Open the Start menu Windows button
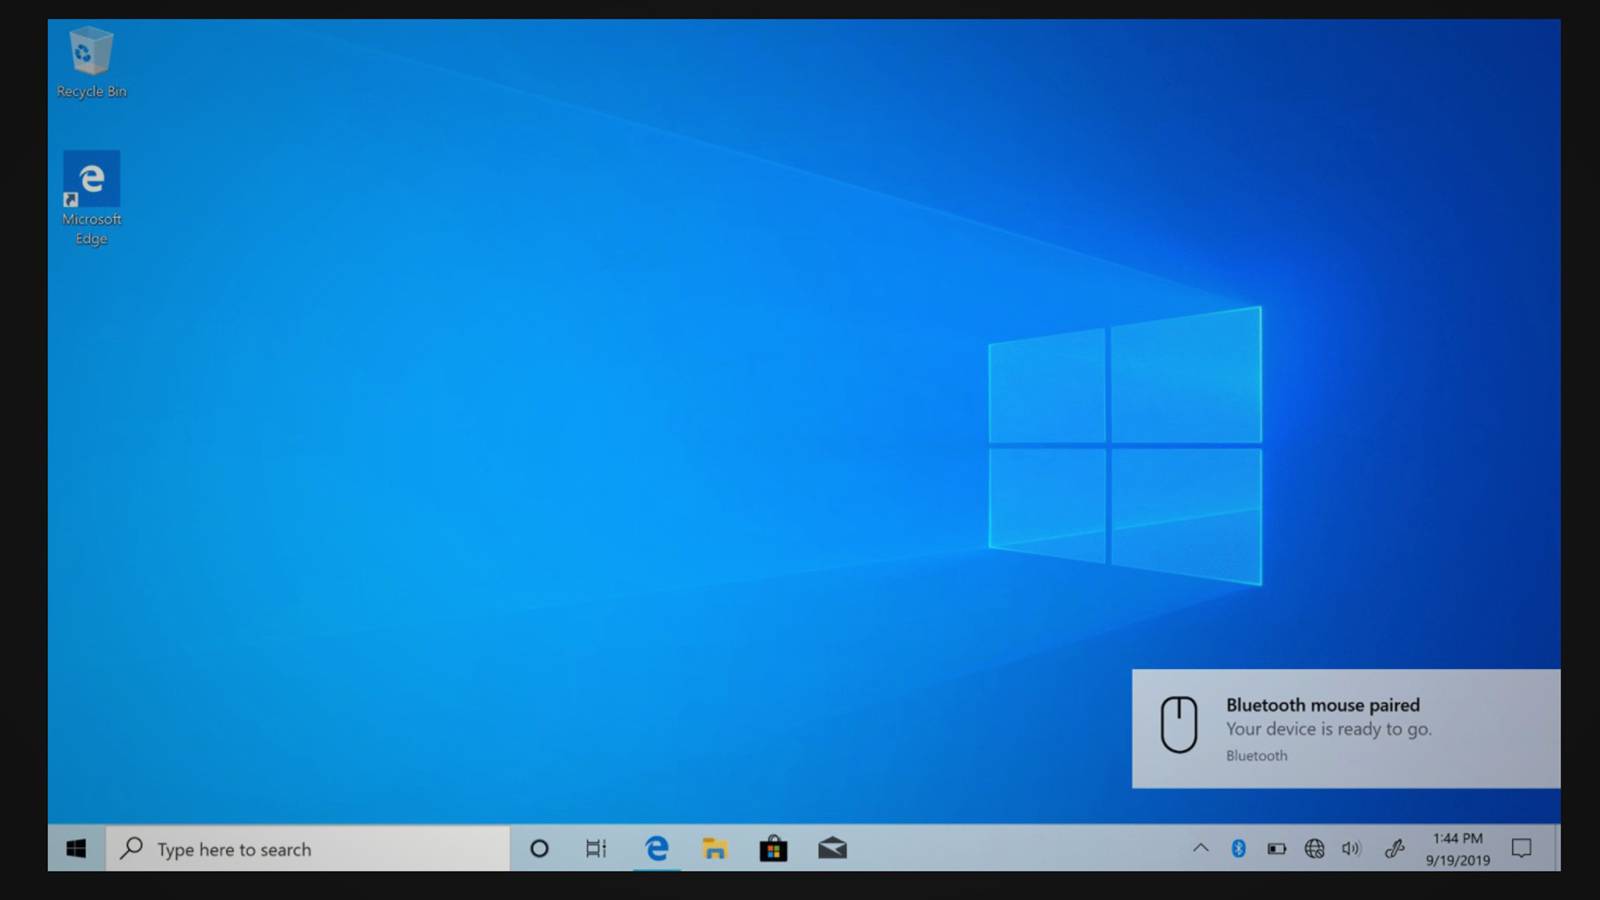Screen dimensions: 1600x900 click(76, 849)
